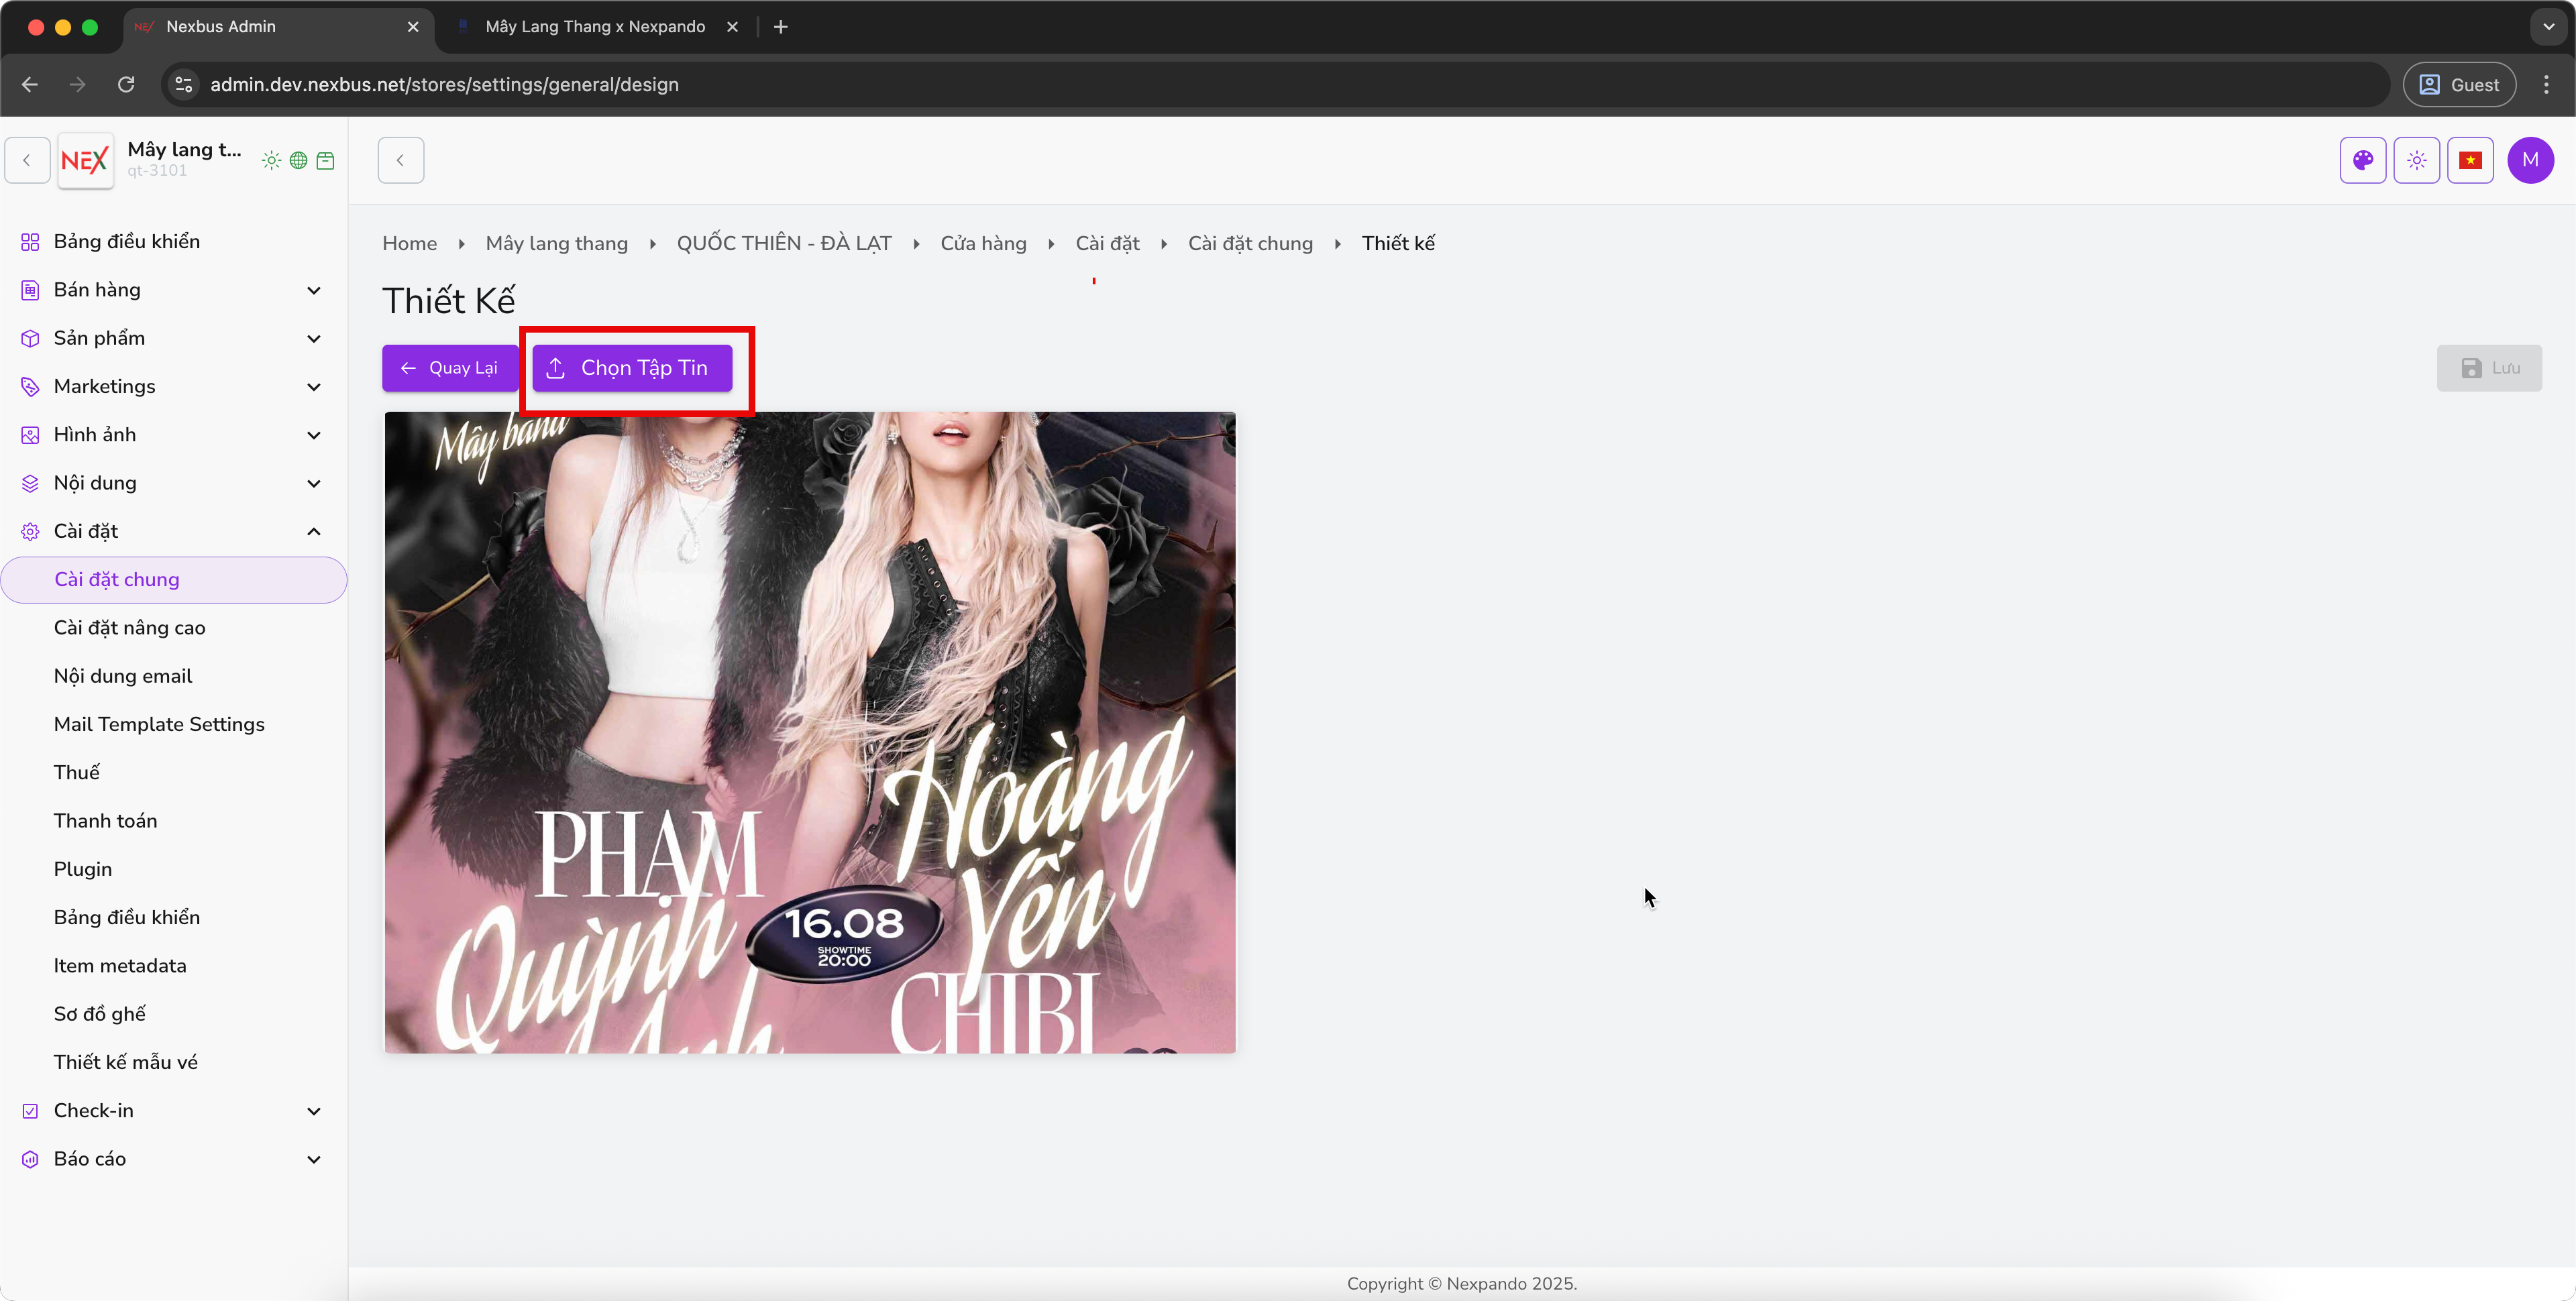Click back chevron left of NEX logo
Image resolution: width=2576 pixels, height=1301 pixels.
coord(27,160)
